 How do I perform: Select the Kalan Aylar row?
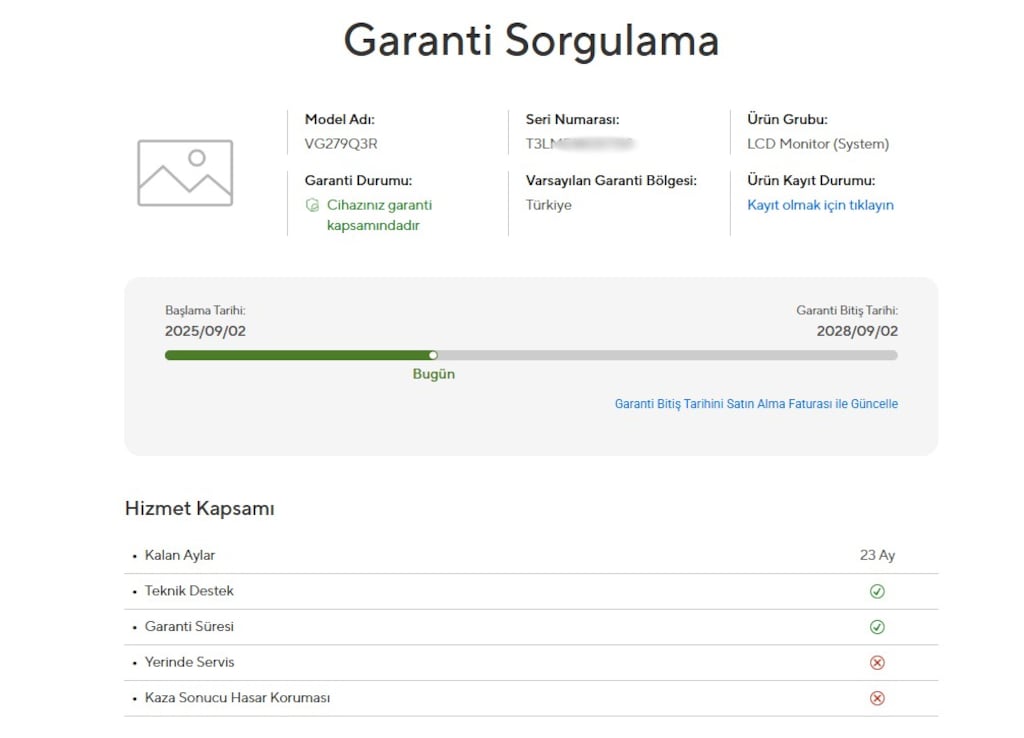pos(531,556)
